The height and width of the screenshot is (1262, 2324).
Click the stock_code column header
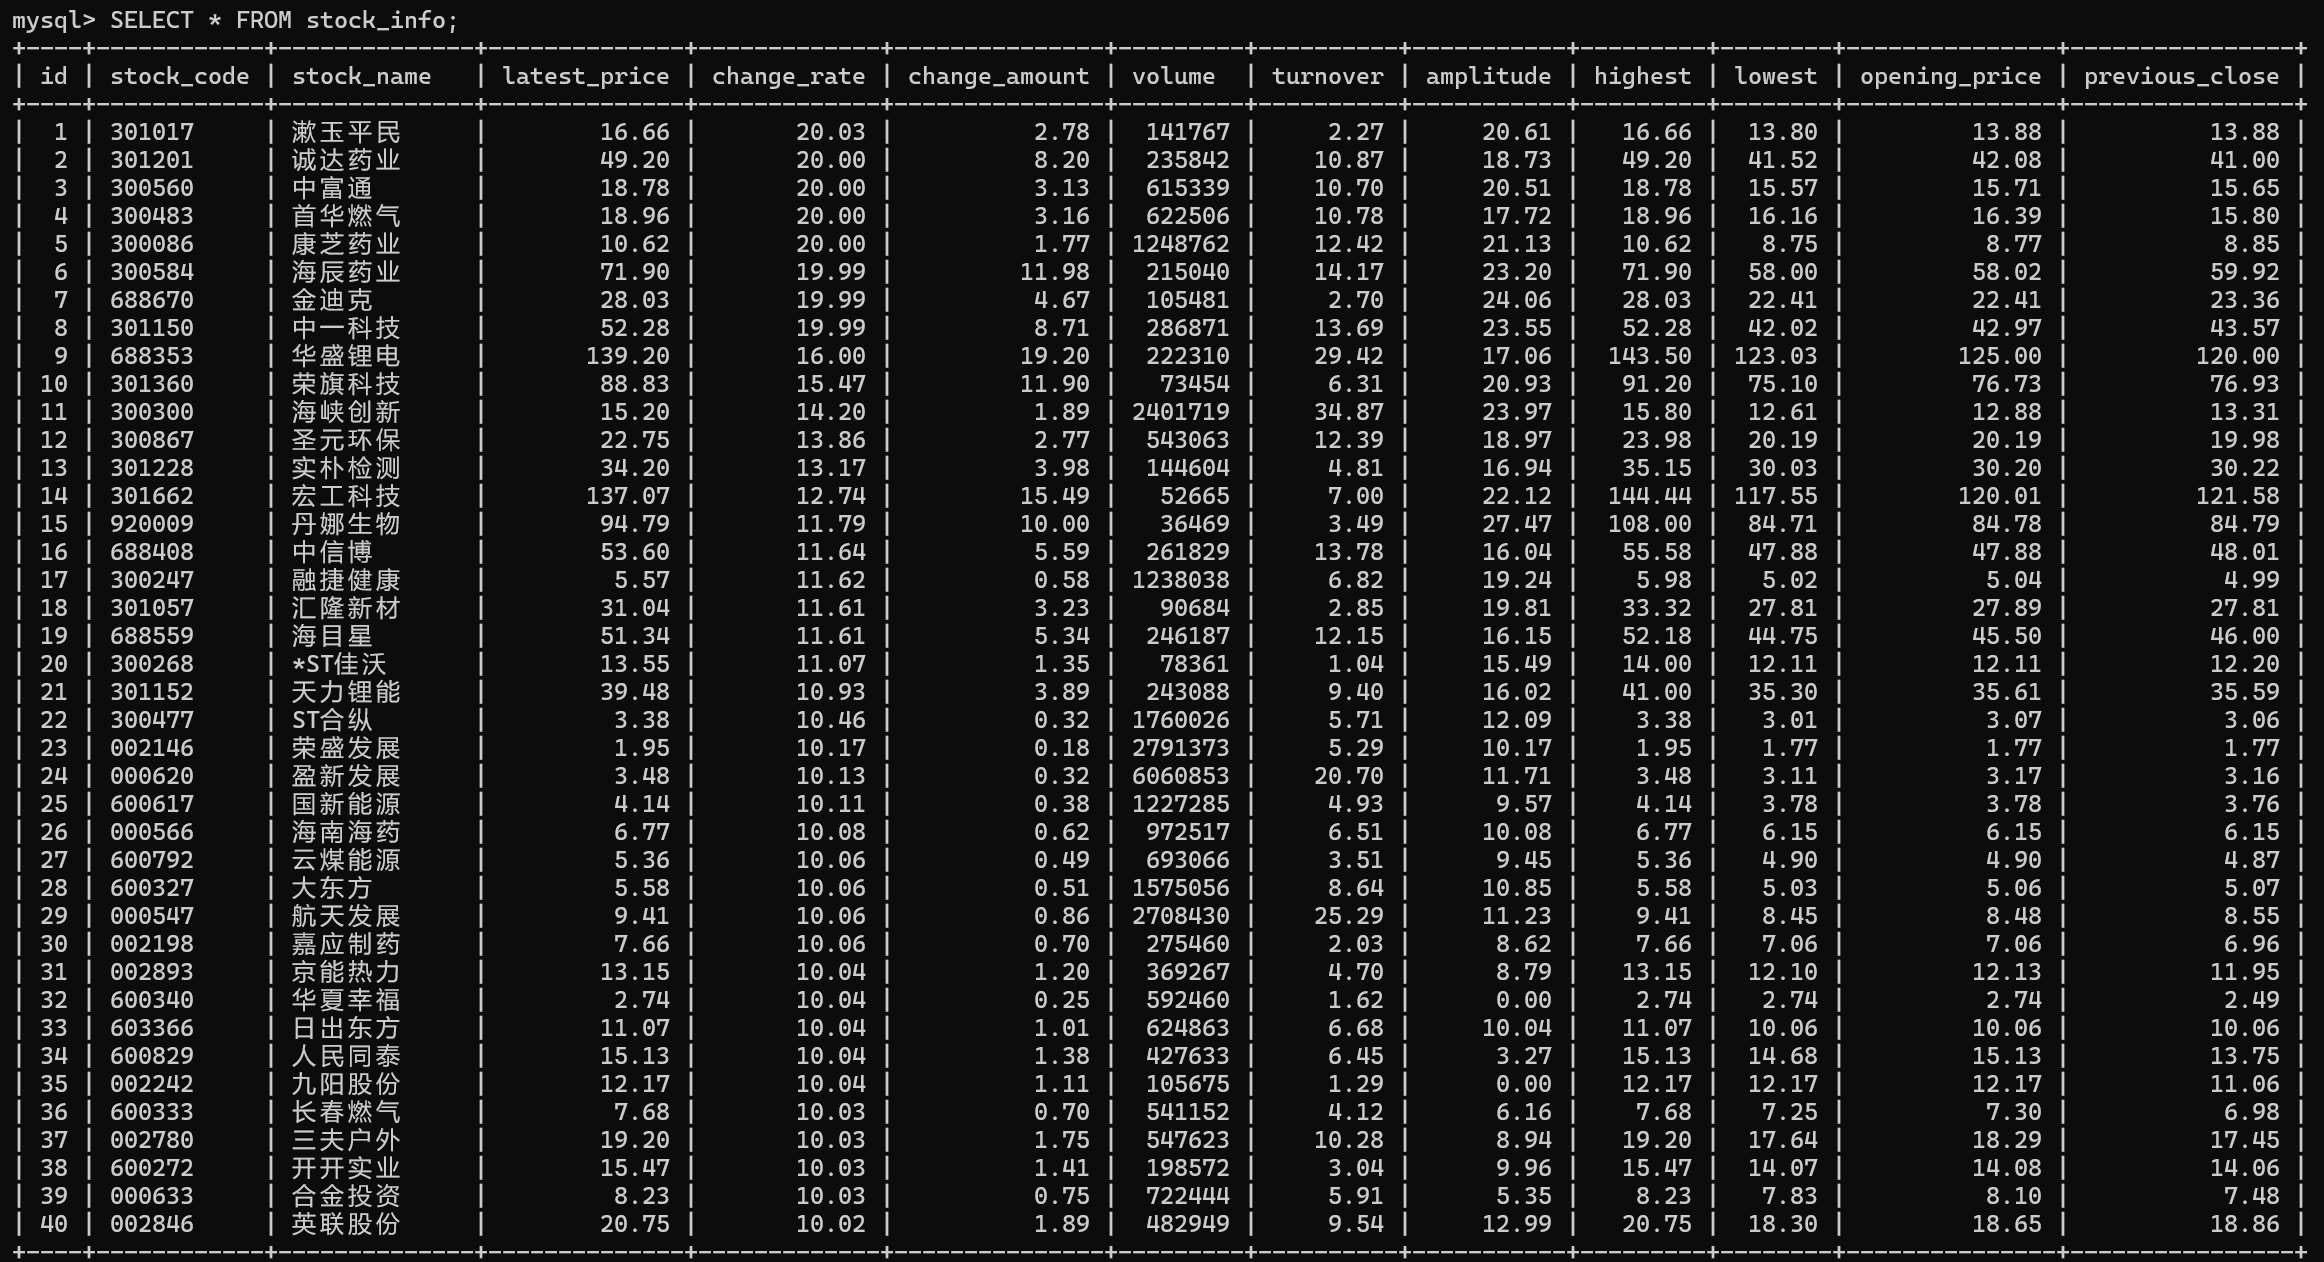click(179, 77)
